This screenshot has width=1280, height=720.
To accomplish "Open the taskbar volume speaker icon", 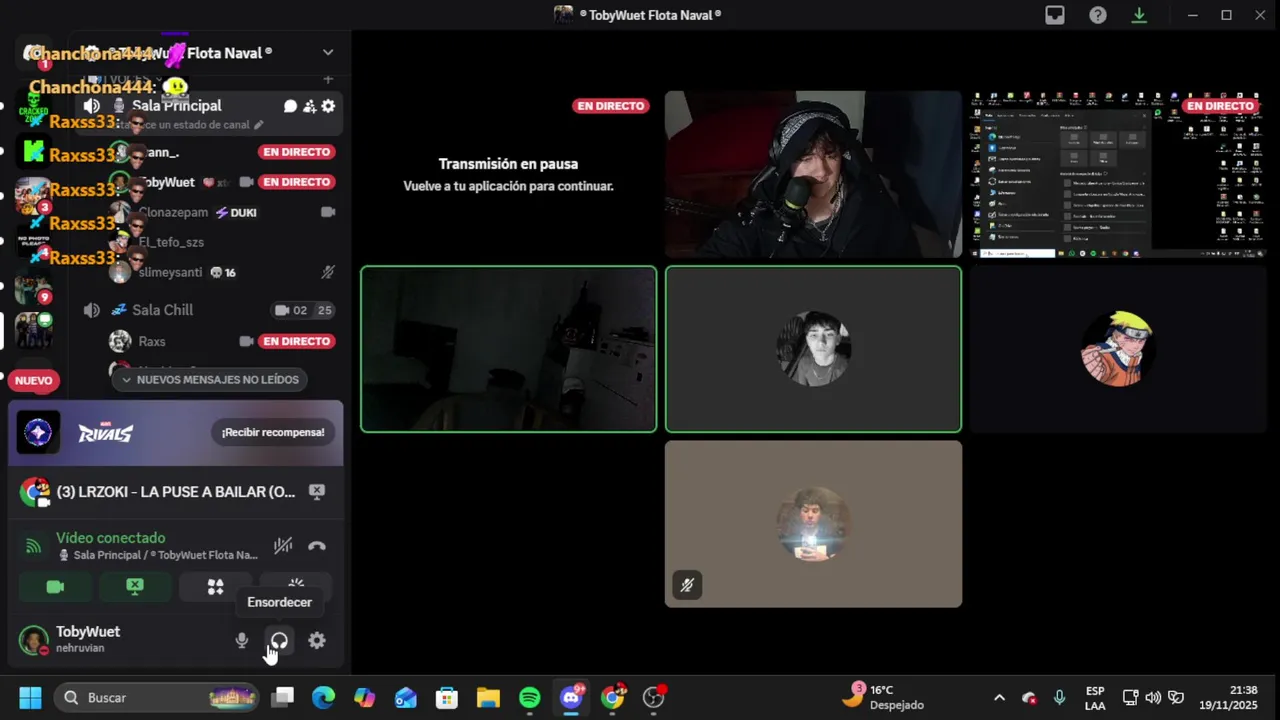I will [x=1153, y=697].
